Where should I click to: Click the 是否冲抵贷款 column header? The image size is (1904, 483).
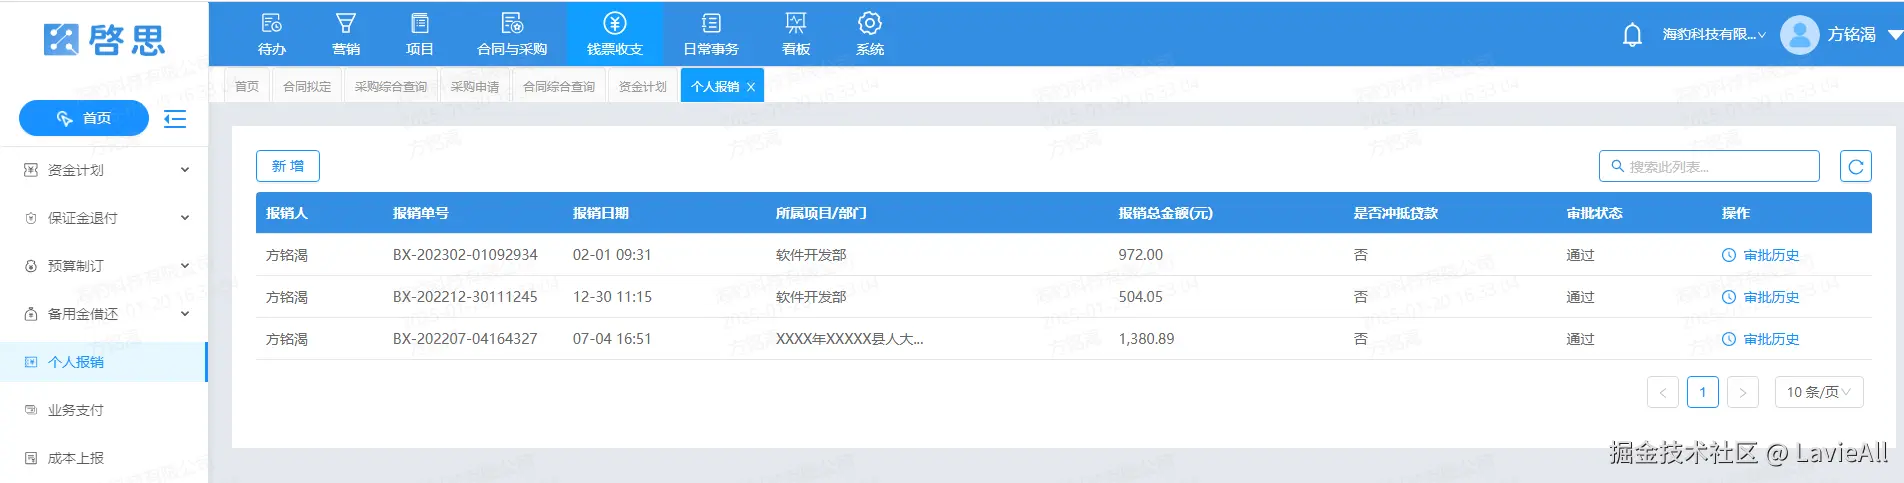(x=1396, y=213)
